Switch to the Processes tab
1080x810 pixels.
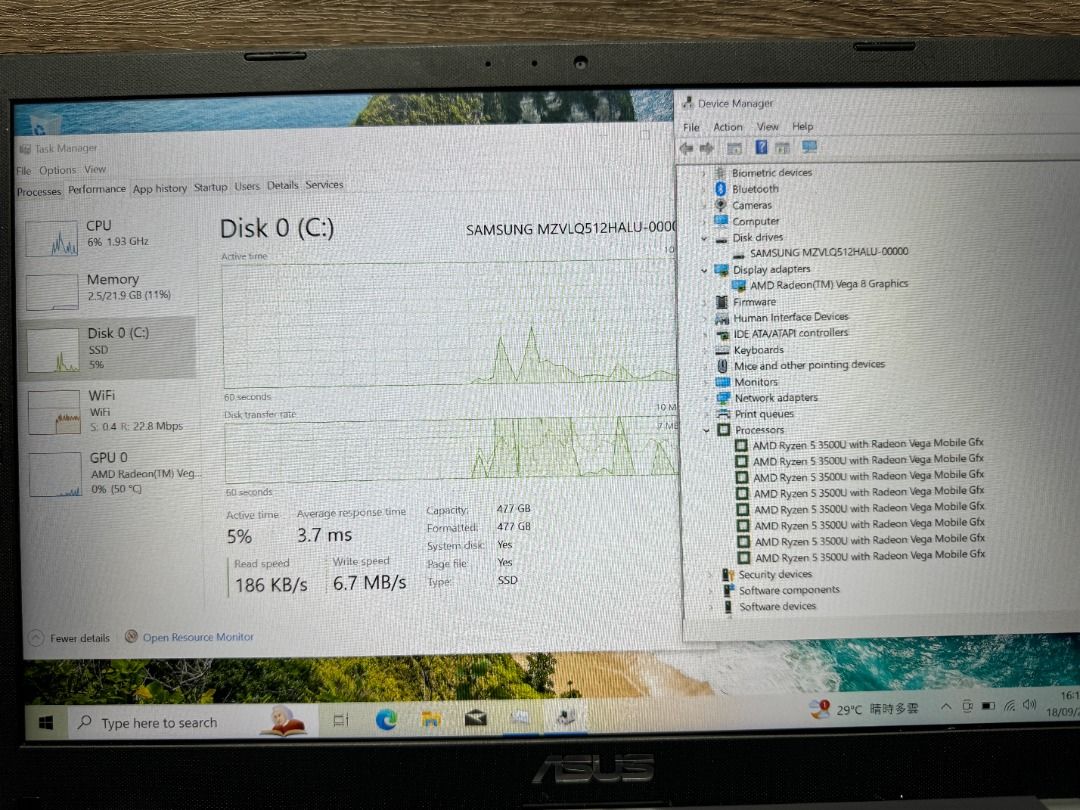[x=38, y=190]
